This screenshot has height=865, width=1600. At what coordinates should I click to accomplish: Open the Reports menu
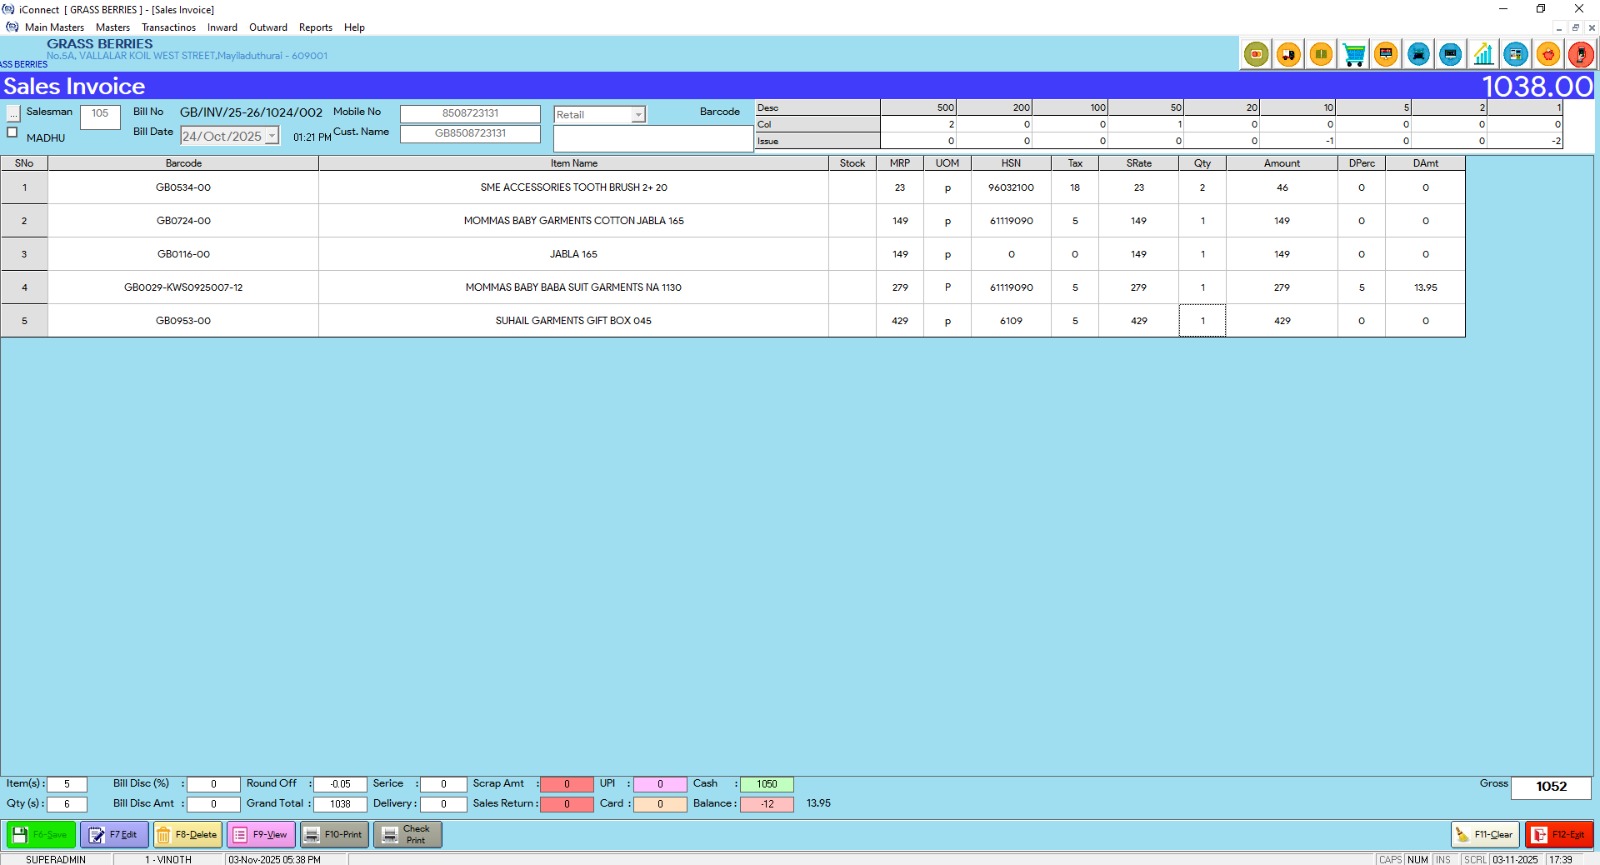pos(315,28)
